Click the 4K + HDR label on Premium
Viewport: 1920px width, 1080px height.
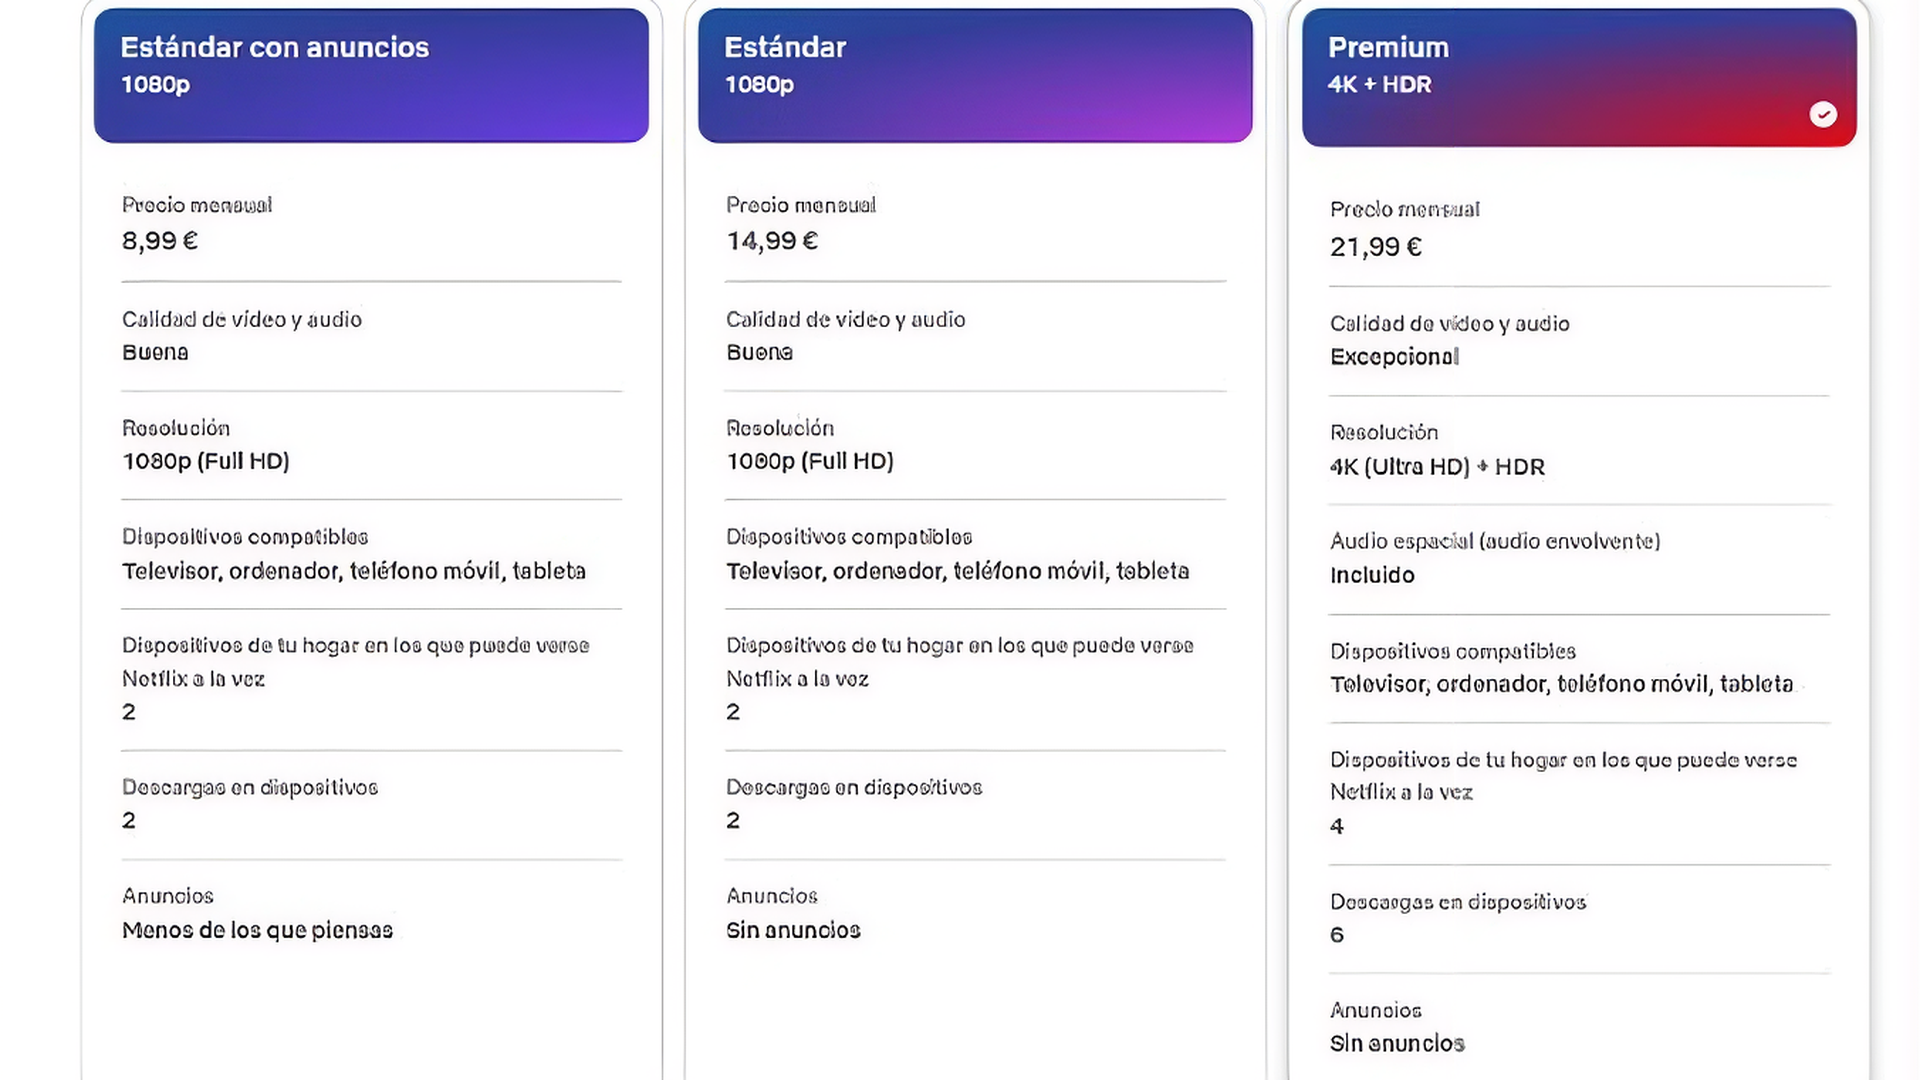pyautogui.click(x=1380, y=85)
